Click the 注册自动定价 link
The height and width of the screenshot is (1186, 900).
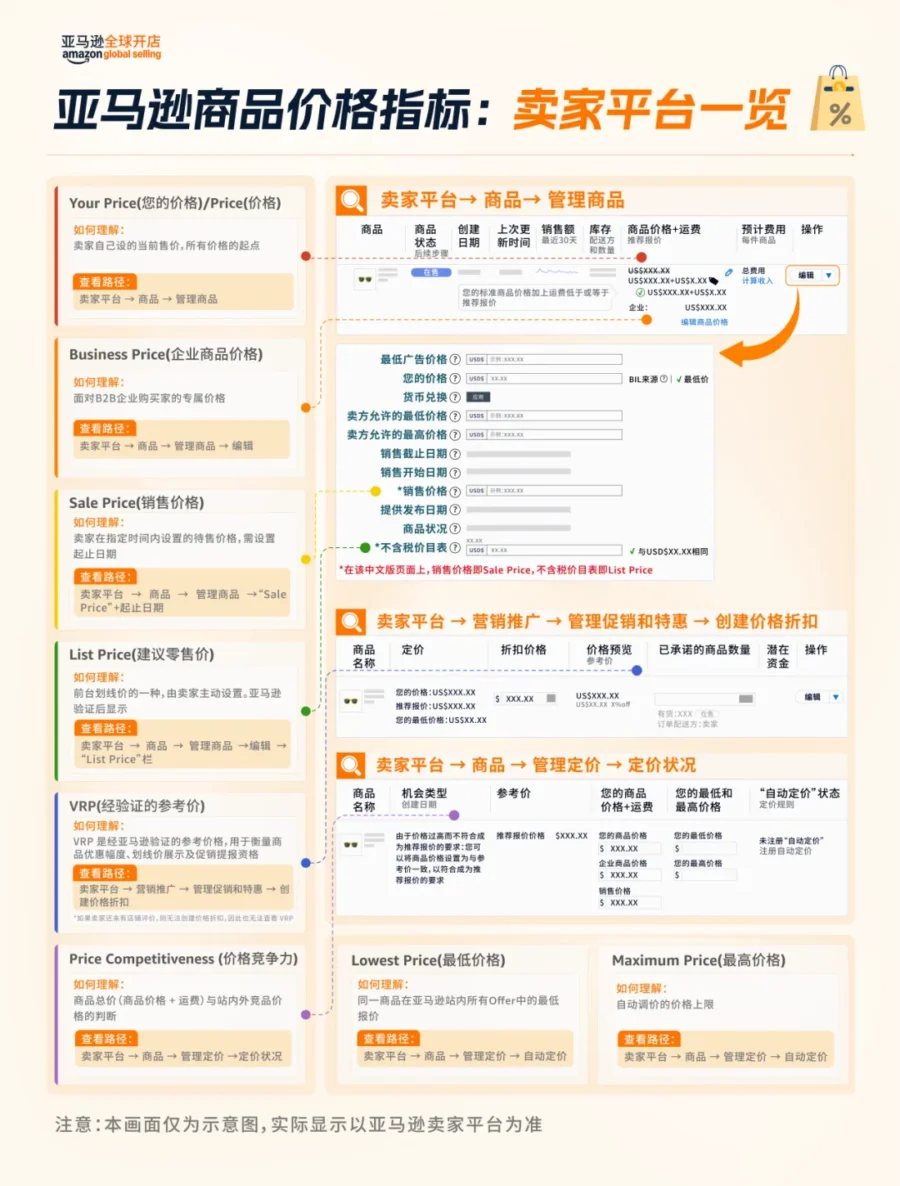click(x=785, y=851)
